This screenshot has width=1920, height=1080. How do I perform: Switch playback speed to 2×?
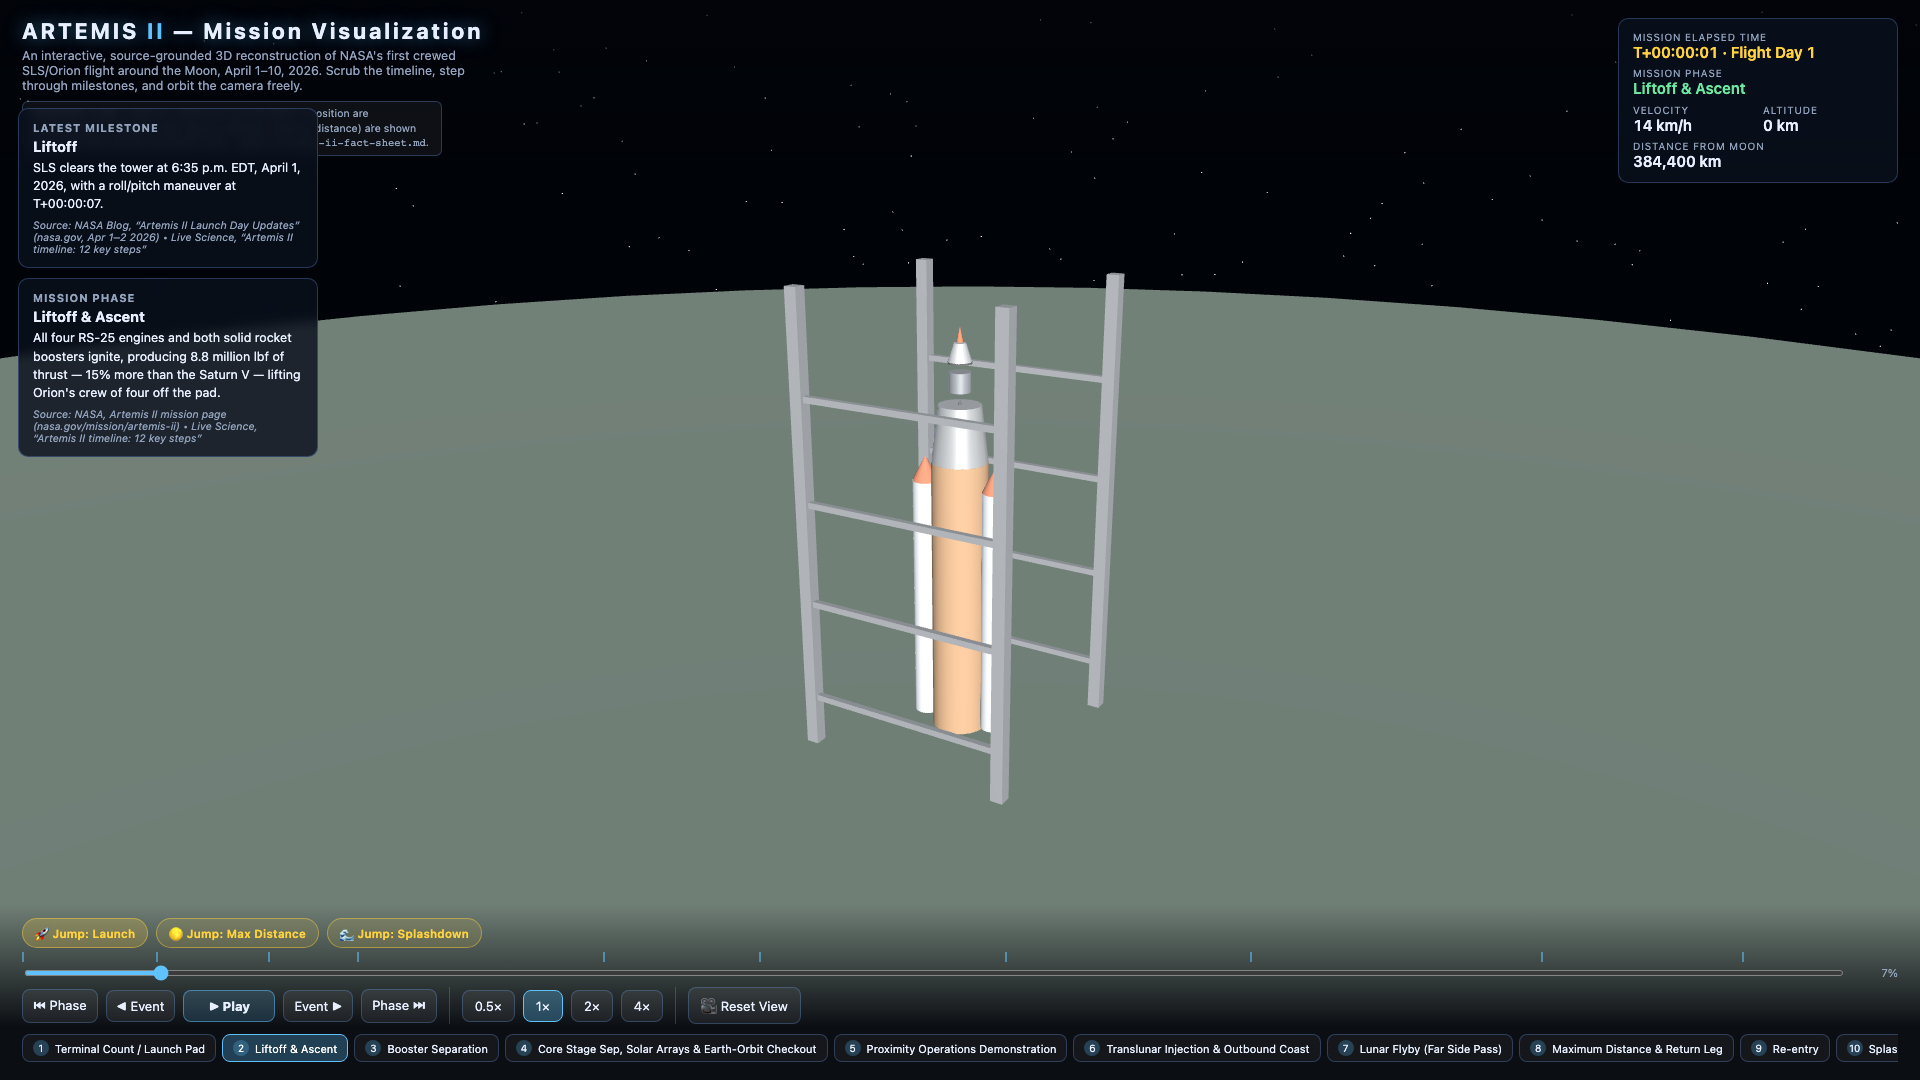pyautogui.click(x=592, y=1006)
